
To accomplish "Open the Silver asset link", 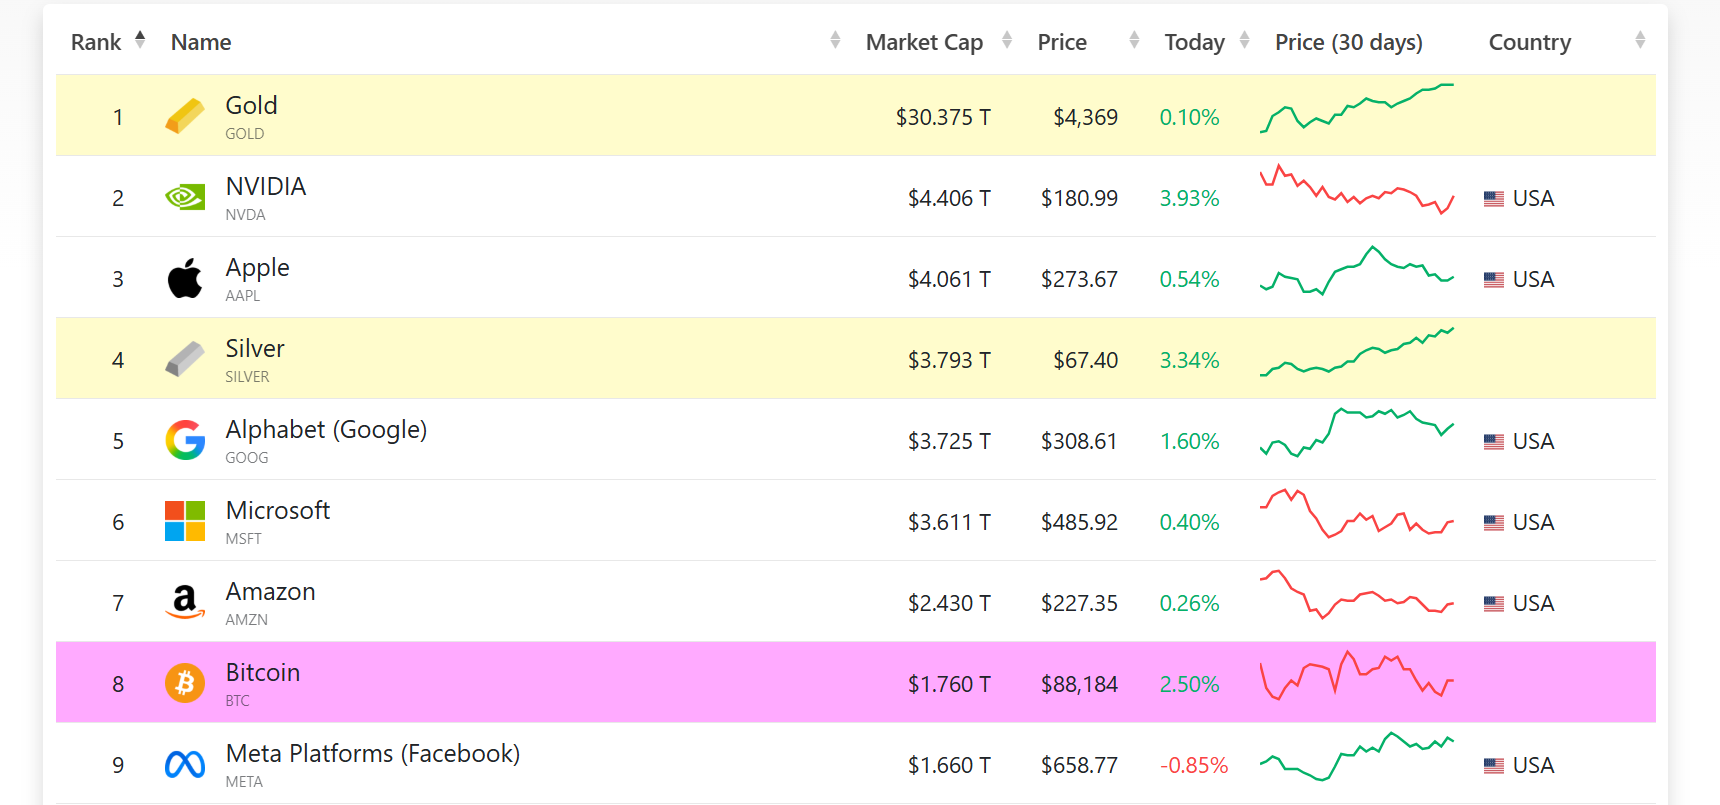I will (255, 348).
